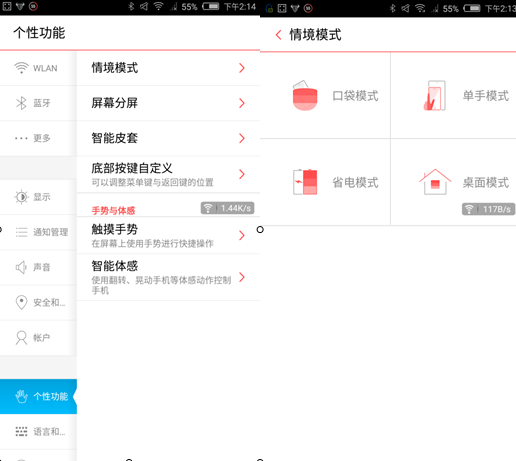
Task: Open 更多 sidebar menu item
Action: [38, 138]
